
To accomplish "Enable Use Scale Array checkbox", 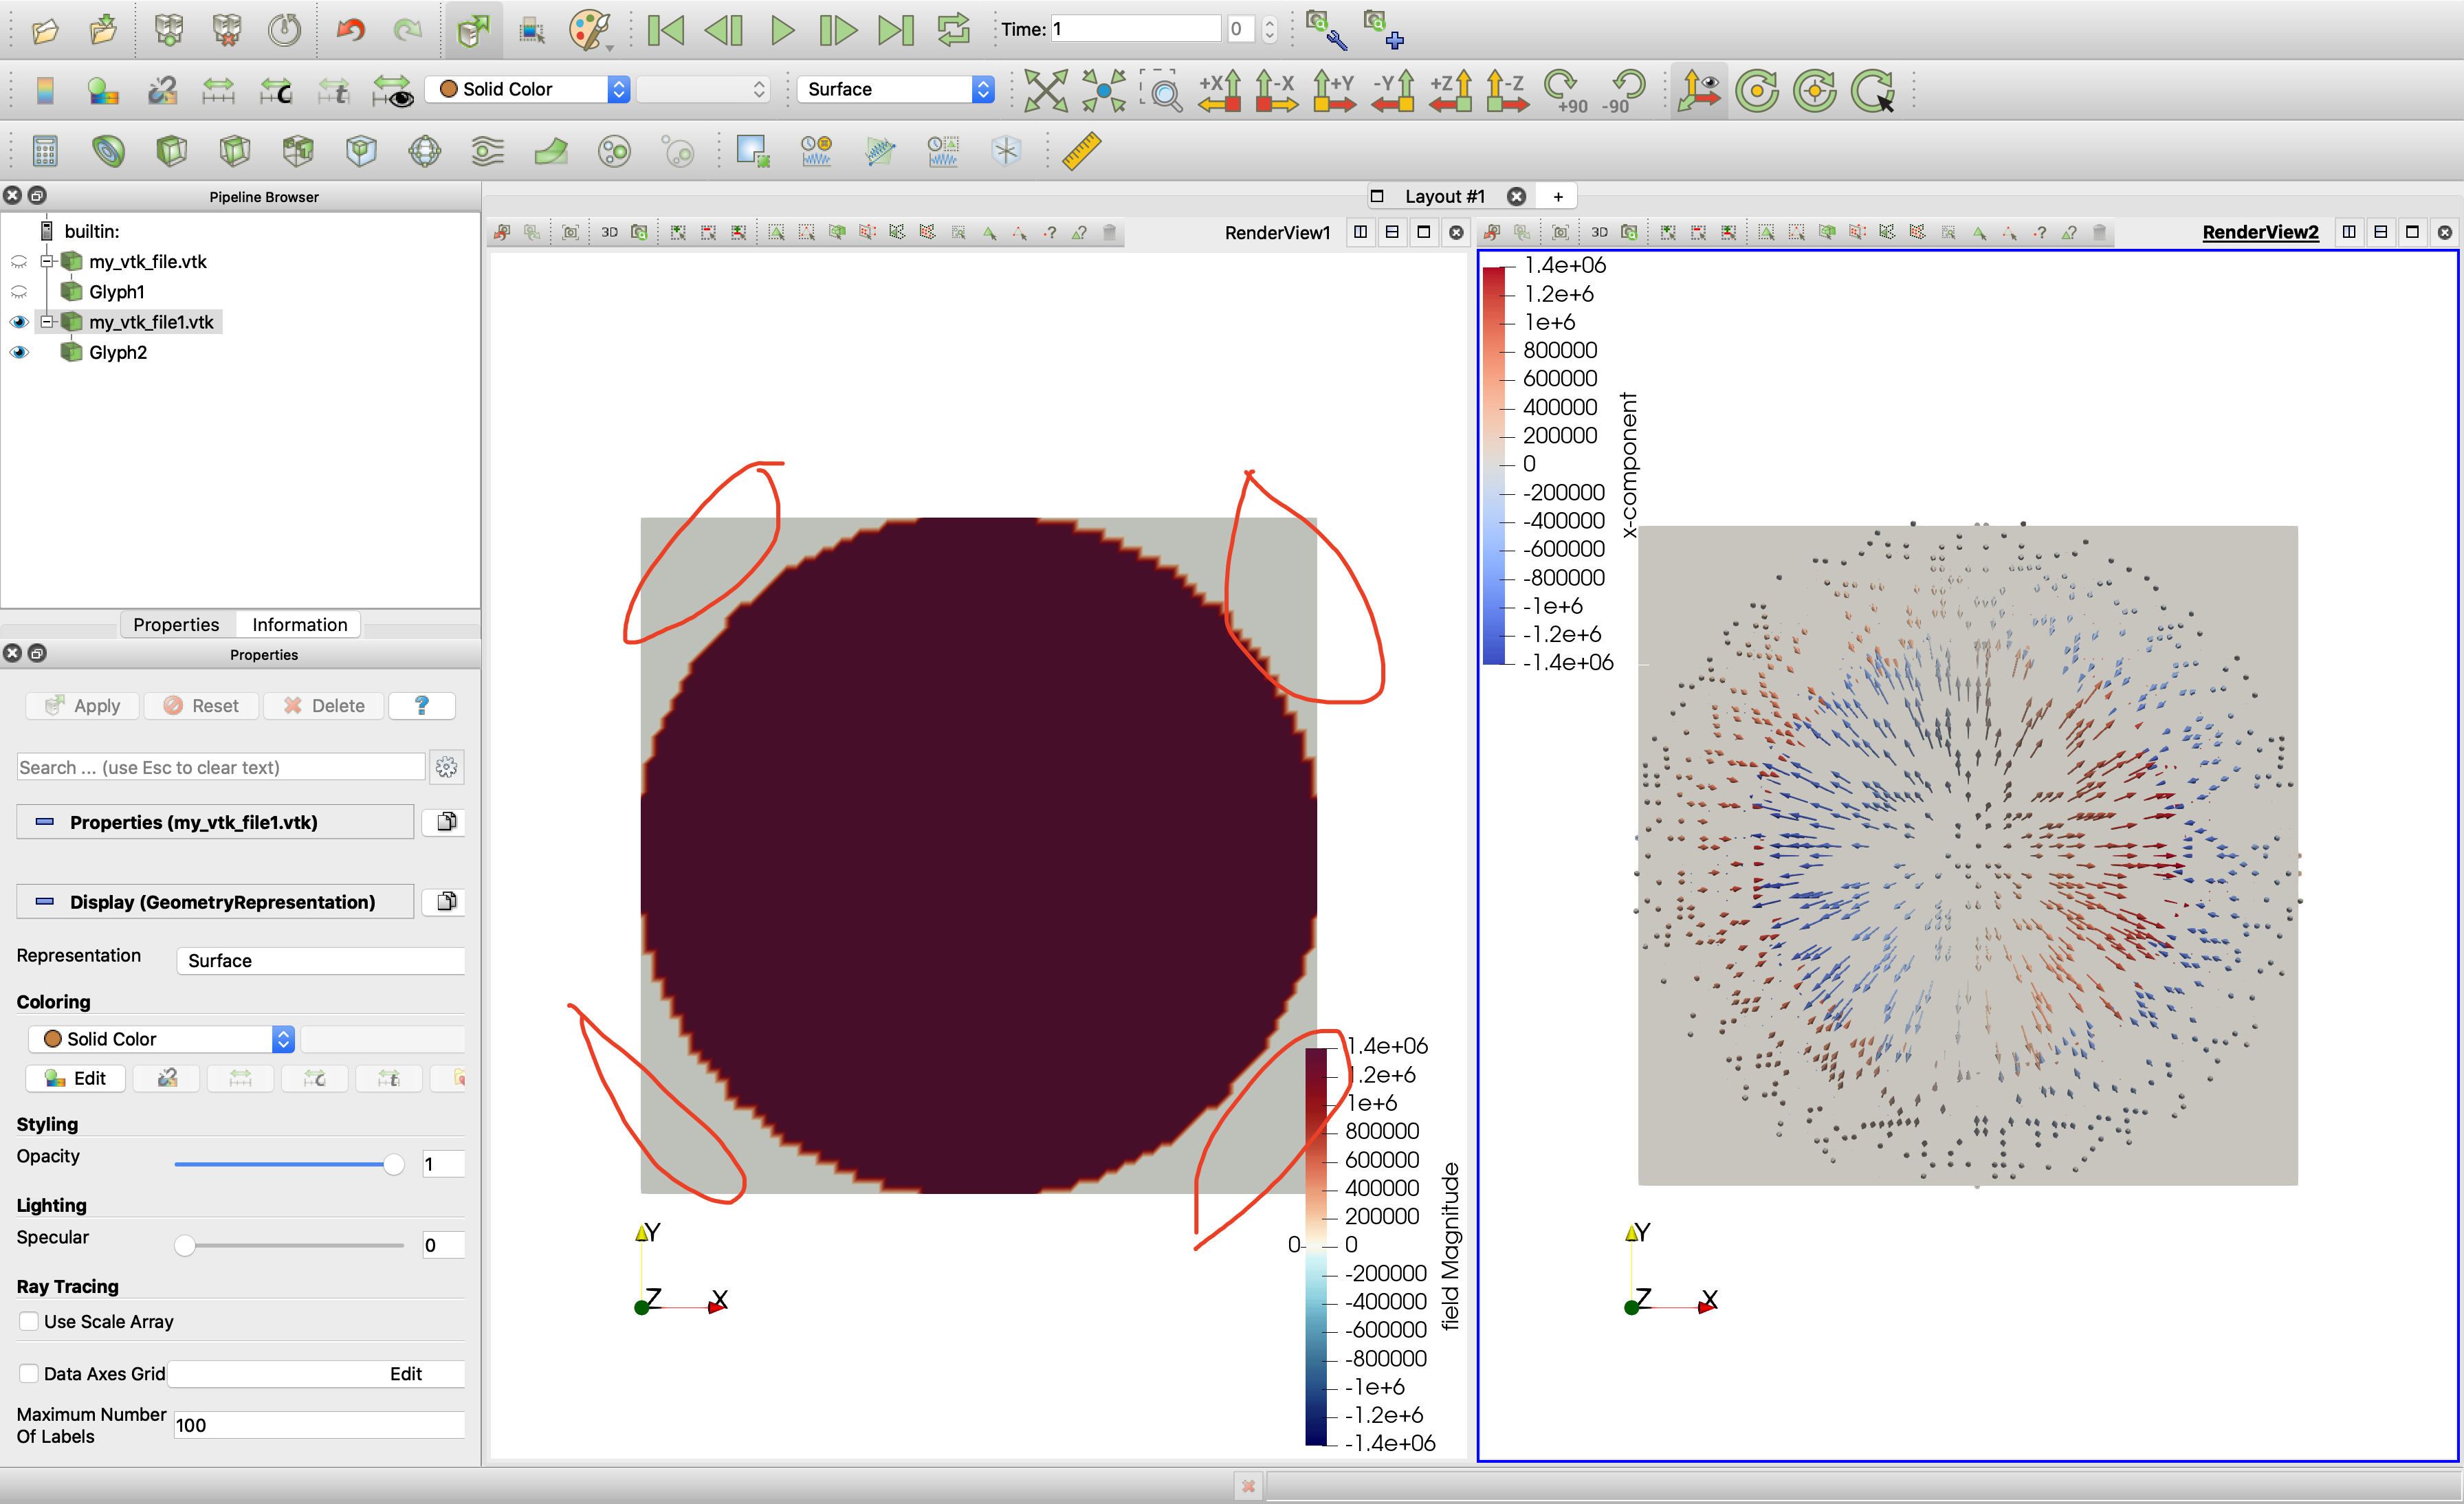I will pyautogui.click(x=29, y=1321).
